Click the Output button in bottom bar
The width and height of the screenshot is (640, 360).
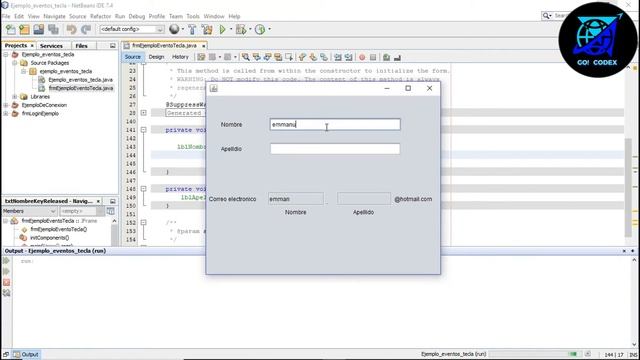tap(26, 354)
